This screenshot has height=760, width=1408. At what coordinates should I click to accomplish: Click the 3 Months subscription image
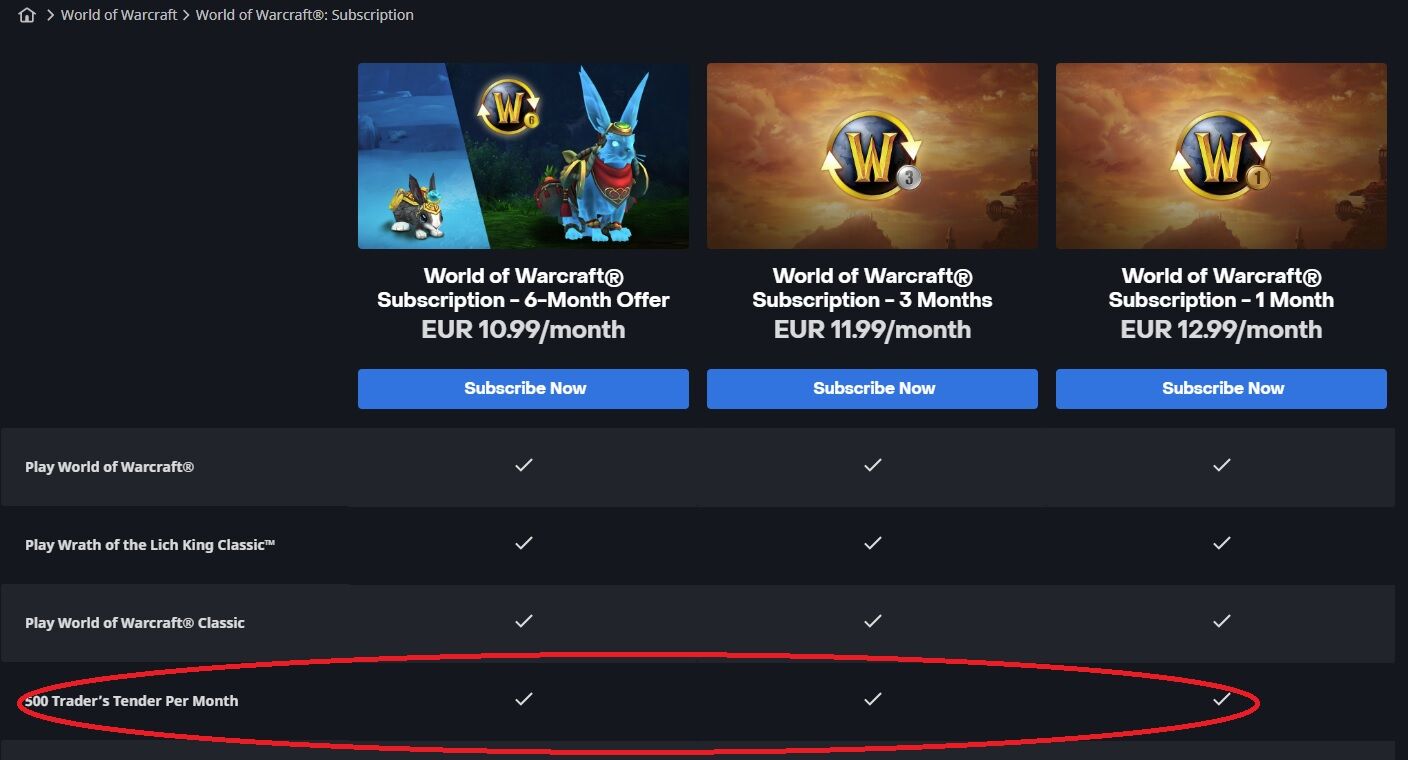click(x=872, y=156)
